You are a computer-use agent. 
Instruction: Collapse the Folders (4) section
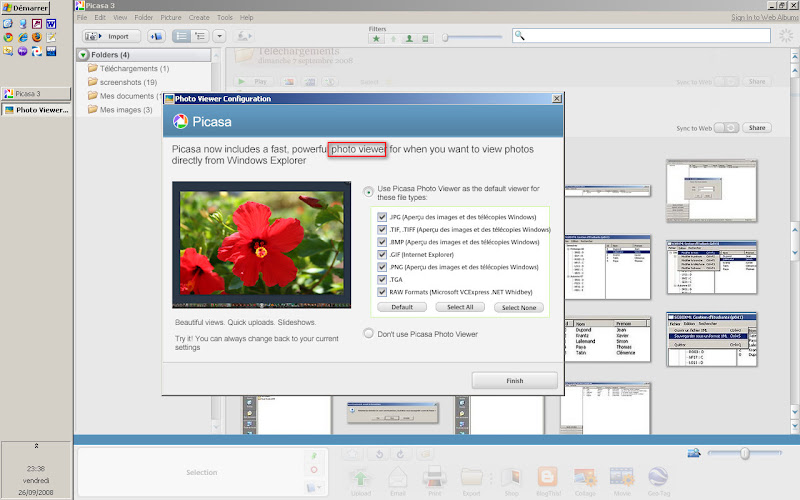coord(83,55)
